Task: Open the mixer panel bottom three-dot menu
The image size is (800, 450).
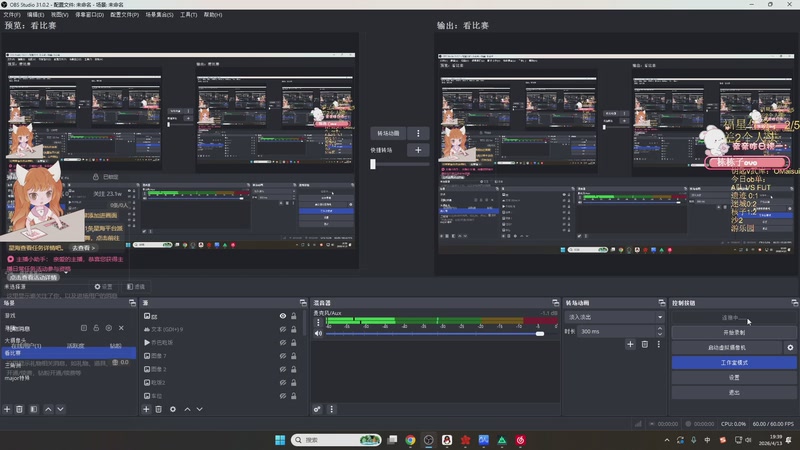Action: tap(332, 409)
